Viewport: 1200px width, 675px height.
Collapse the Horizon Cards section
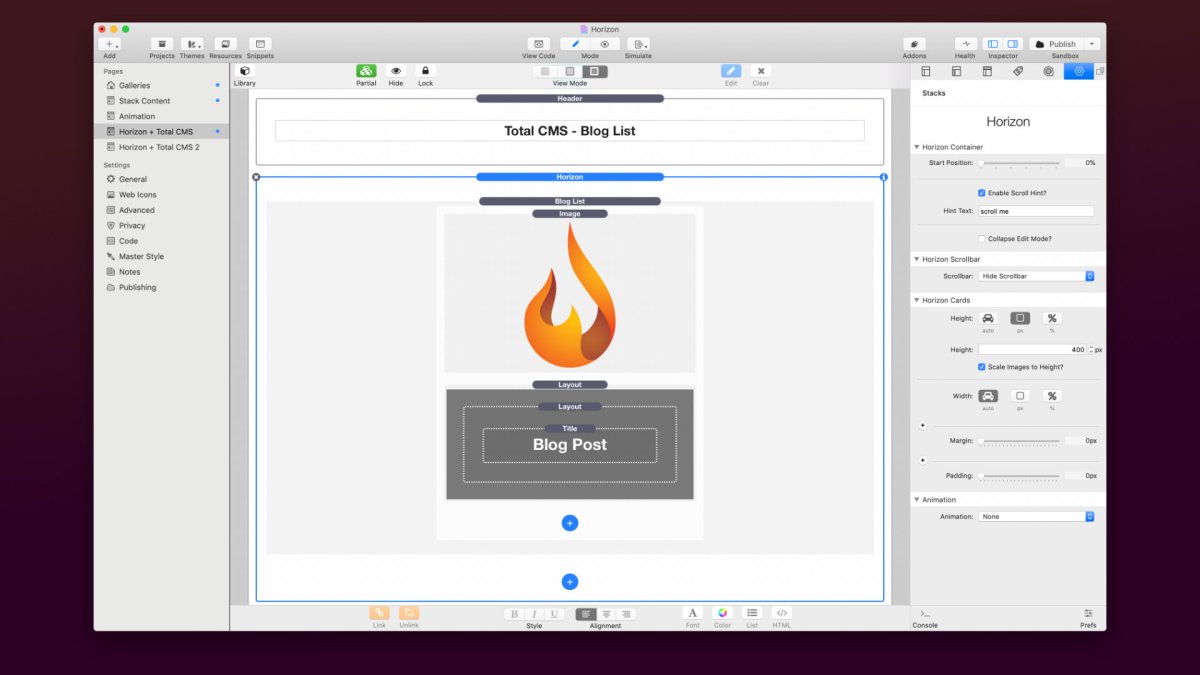[x=917, y=300]
